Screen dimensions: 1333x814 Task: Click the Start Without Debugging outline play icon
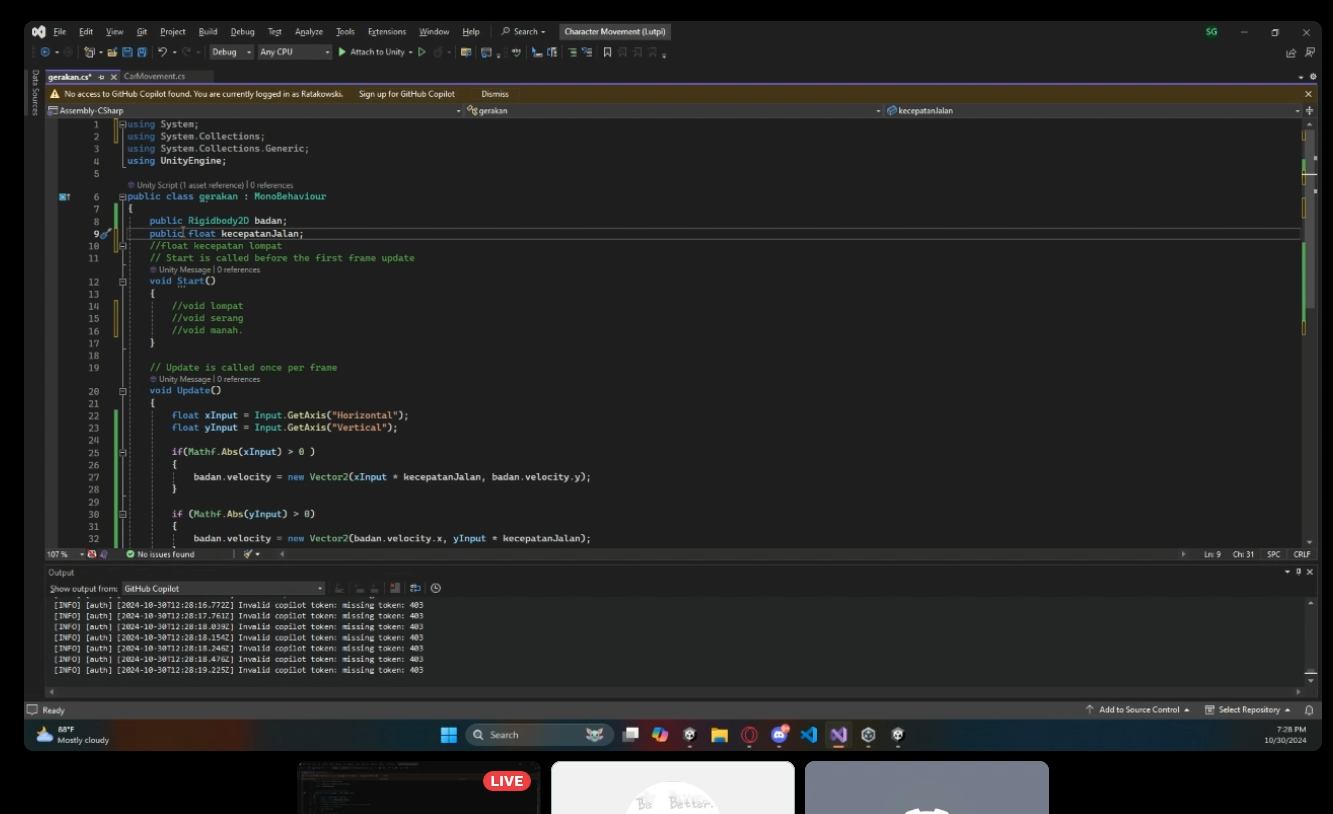[x=422, y=52]
